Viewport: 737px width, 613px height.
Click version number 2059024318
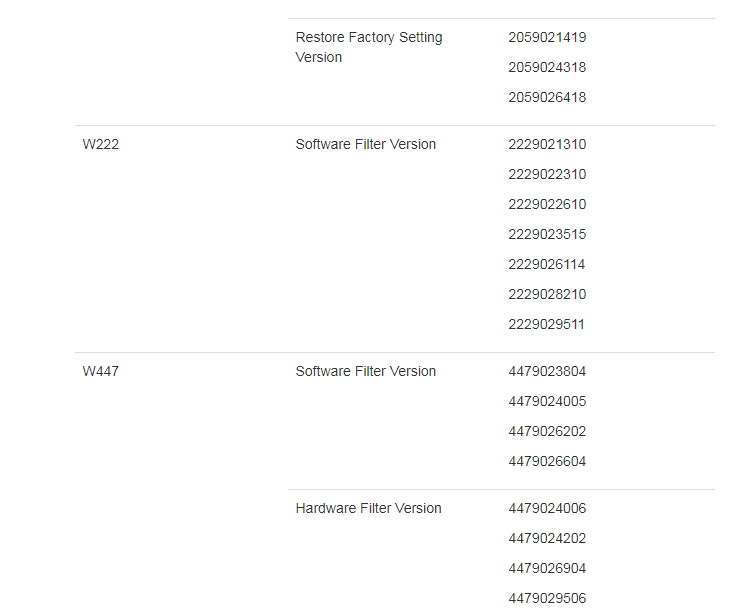tap(547, 68)
